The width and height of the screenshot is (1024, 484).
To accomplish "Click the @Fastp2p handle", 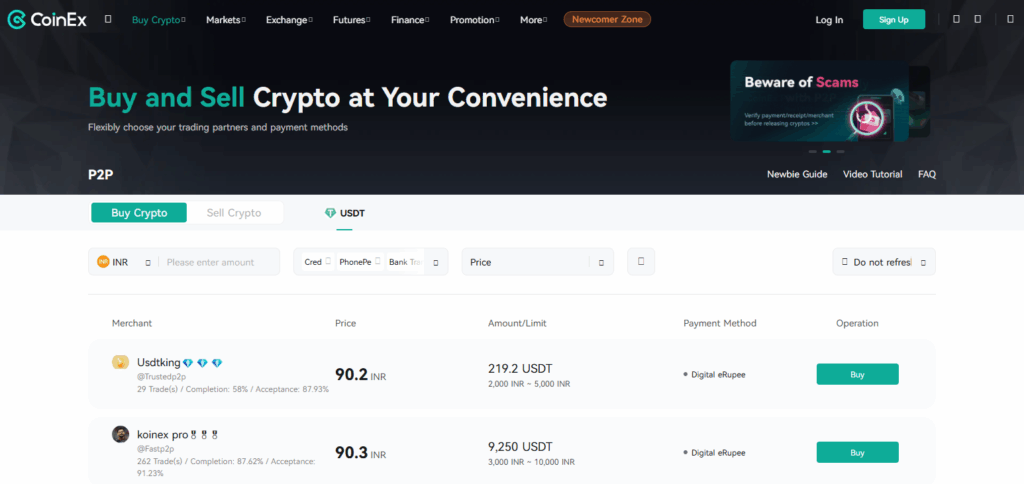I will click(x=155, y=449).
